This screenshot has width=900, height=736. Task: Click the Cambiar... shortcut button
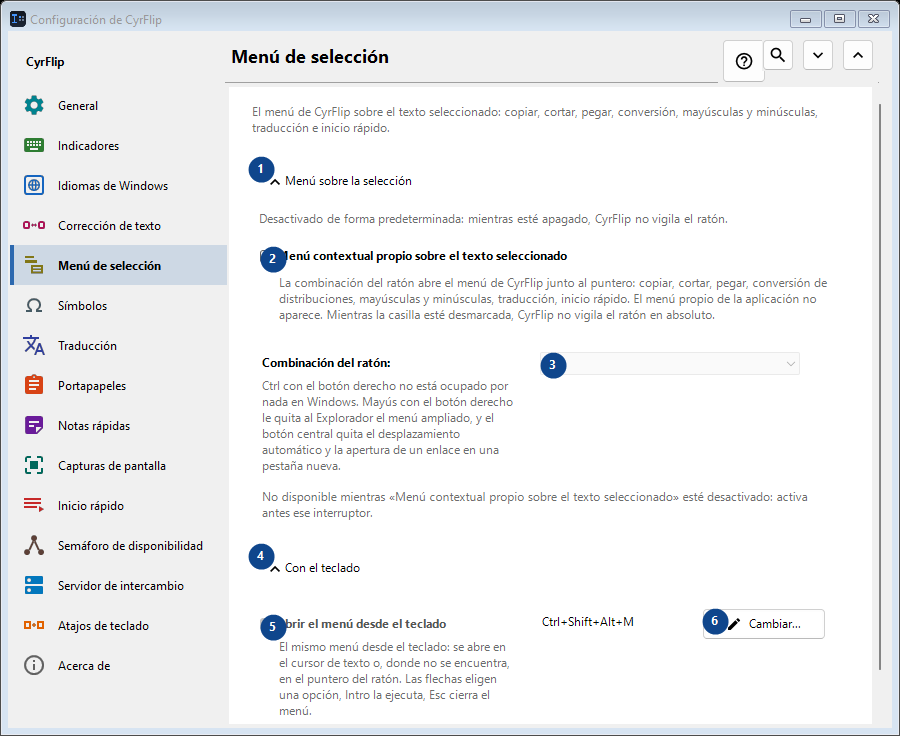point(764,624)
